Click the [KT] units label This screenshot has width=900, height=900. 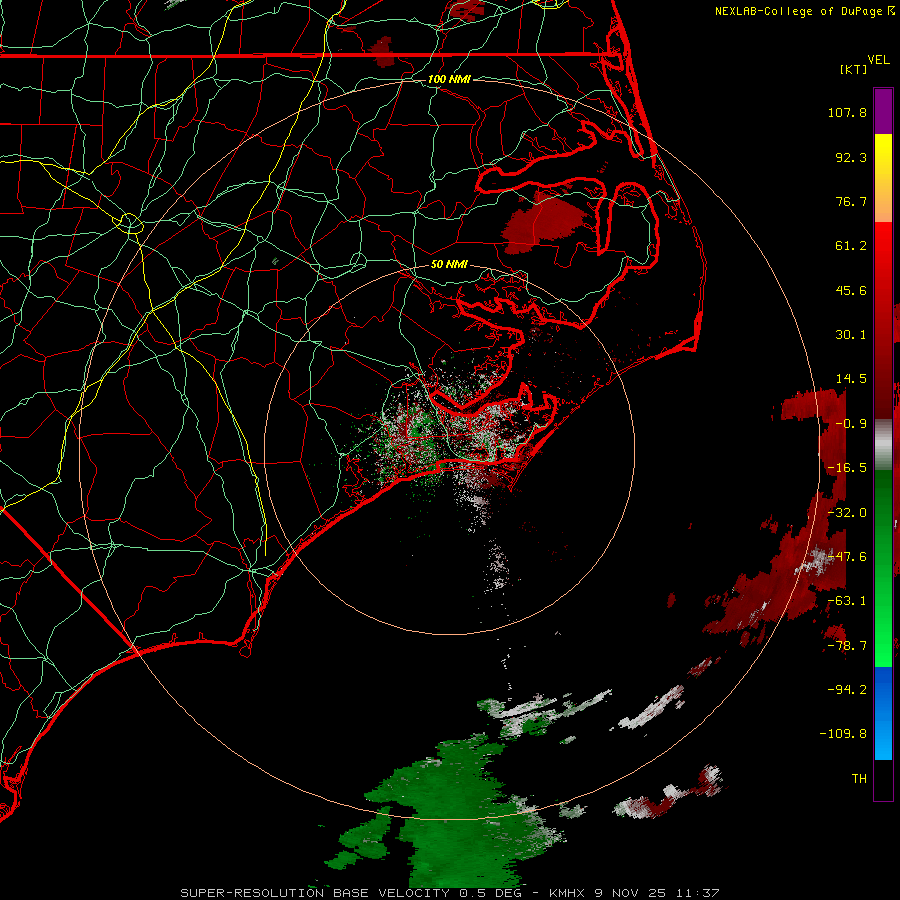pos(854,69)
